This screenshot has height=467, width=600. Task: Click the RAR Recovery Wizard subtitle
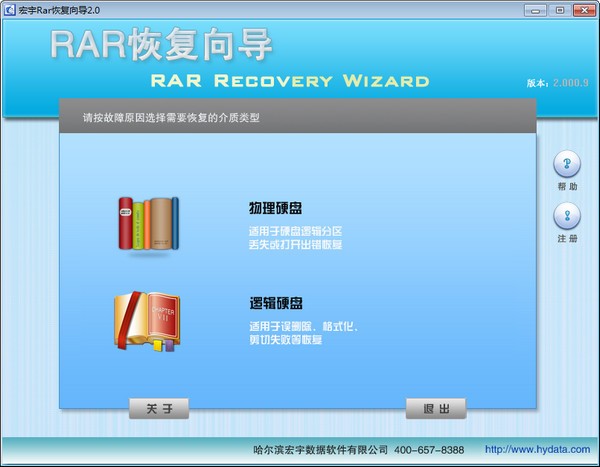(x=290, y=81)
